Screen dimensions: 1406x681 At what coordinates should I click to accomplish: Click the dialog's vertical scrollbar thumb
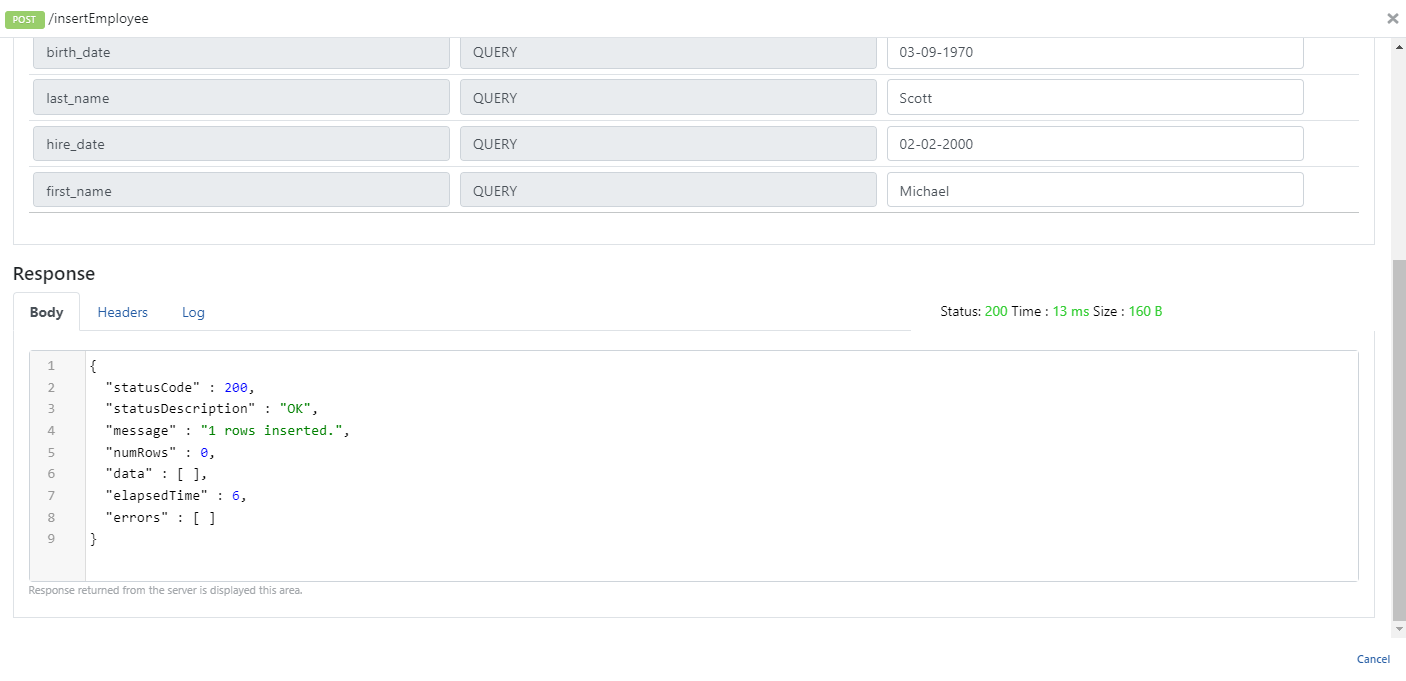tap(1398, 440)
